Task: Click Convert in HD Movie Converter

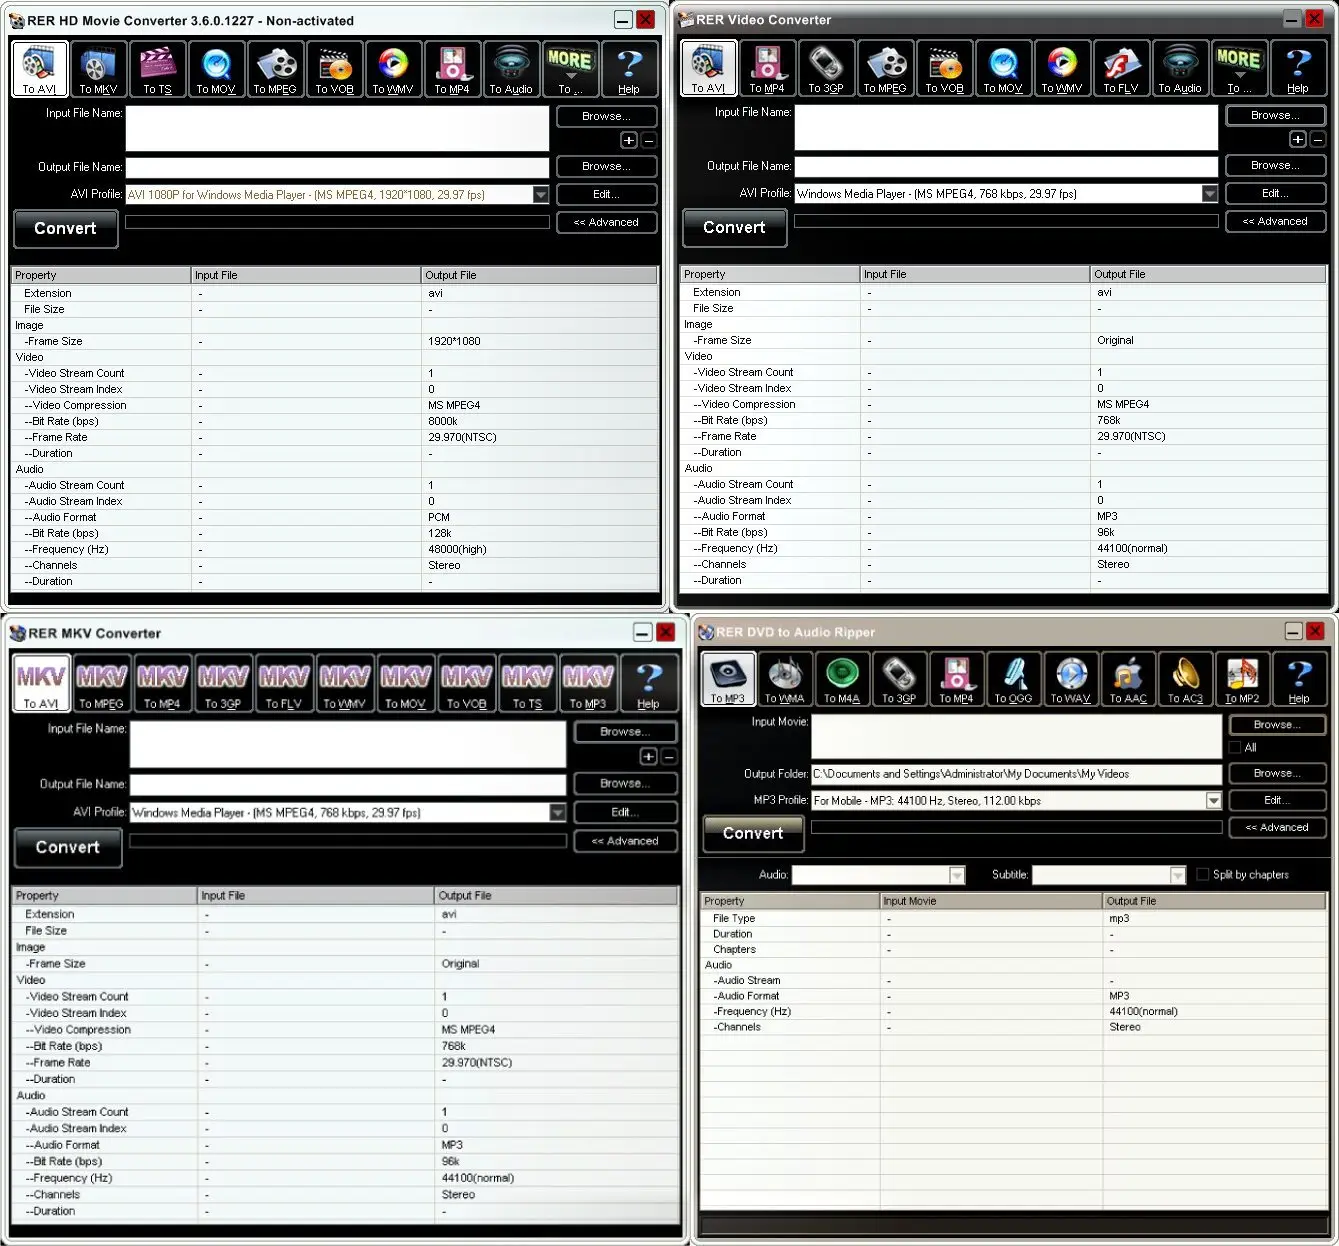Action: pos(66,228)
